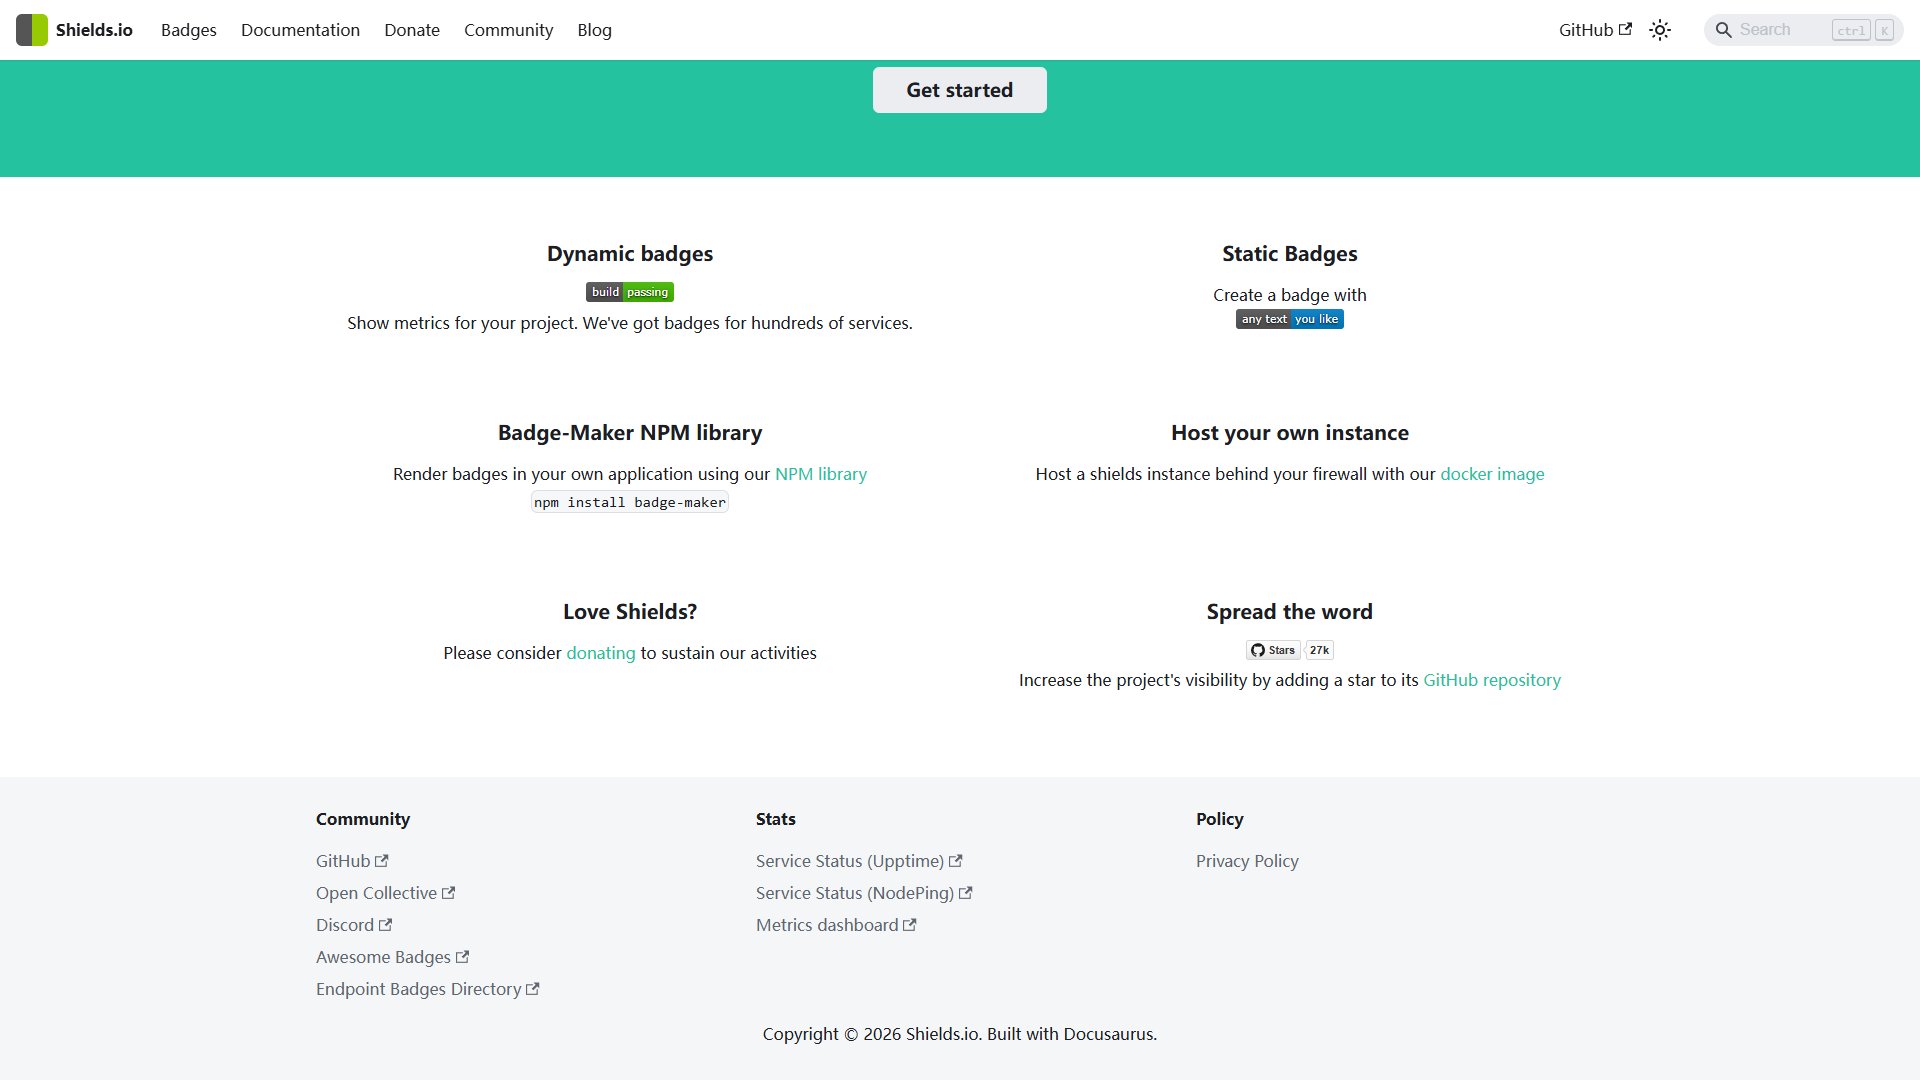The height and width of the screenshot is (1080, 1920).
Task: Follow the NPM library link
Action: click(821, 474)
